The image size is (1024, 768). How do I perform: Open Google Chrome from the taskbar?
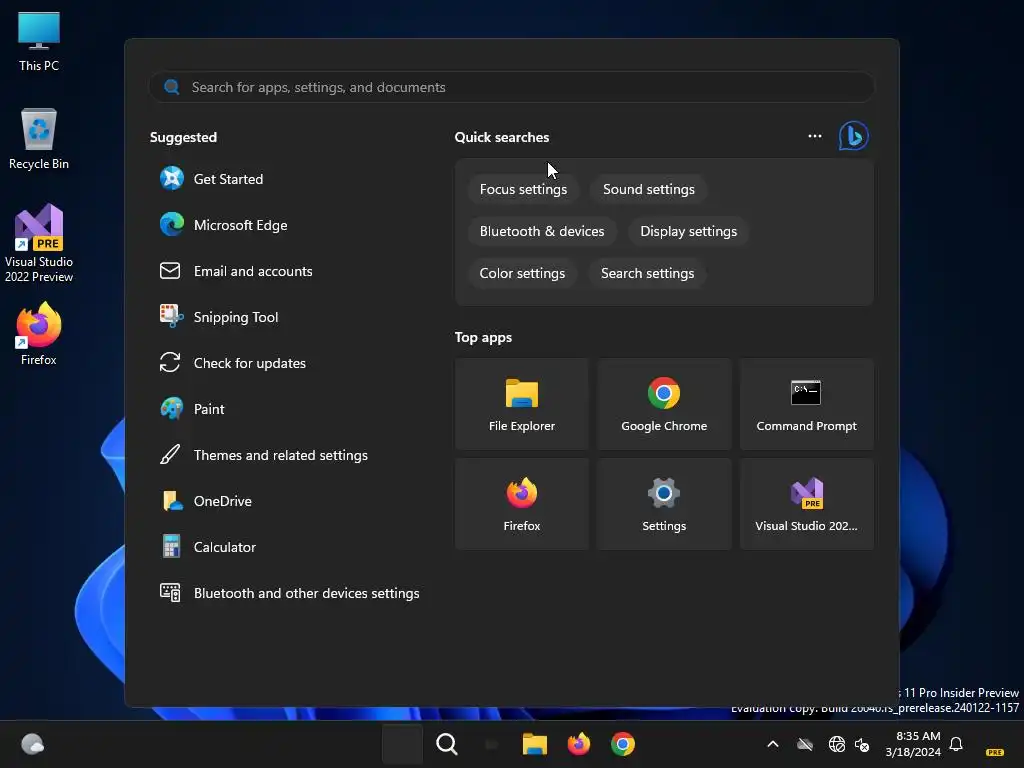coord(623,744)
